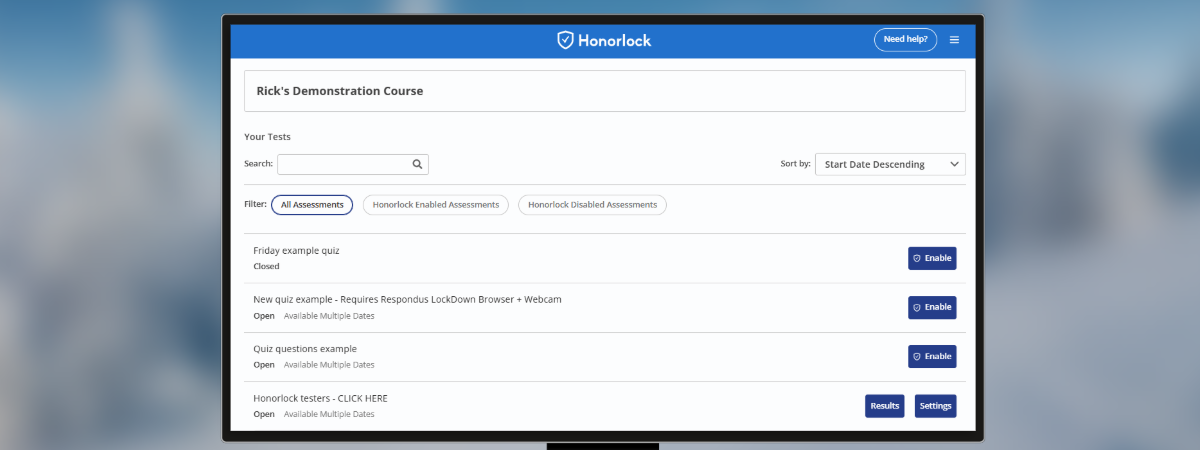This screenshot has height=450, width=1200.
Task: Enable Honorlock for Friday example quiz
Action: (932, 258)
